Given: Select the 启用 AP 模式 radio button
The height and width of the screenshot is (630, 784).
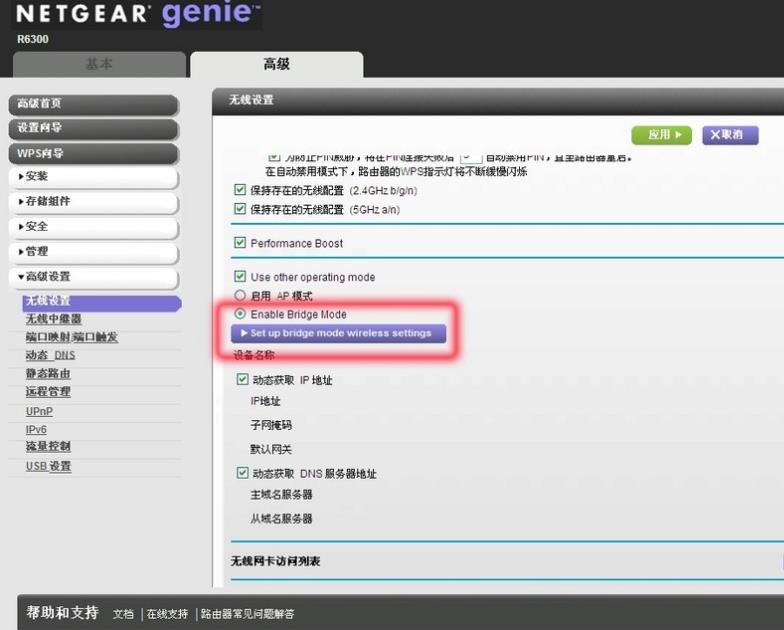Looking at the screenshot, I should coord(240,296).
